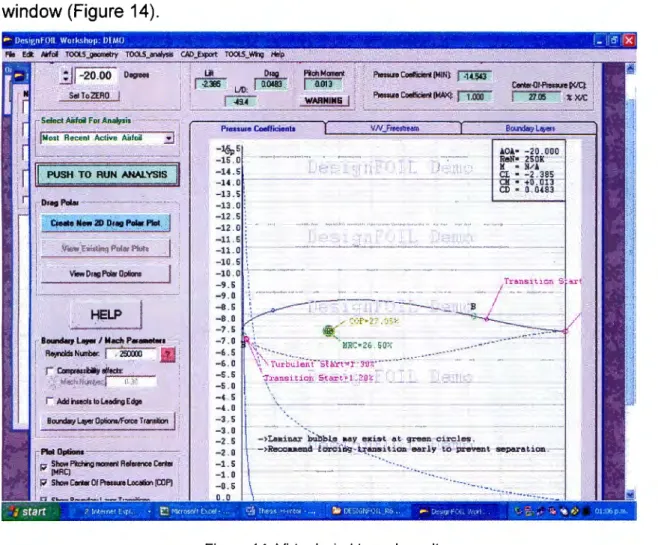This screenshot has width=658, height=545.
Task: Switch to DESIGNFOIL_R6 folder taskbar item
Action: (x=368, y=511)
